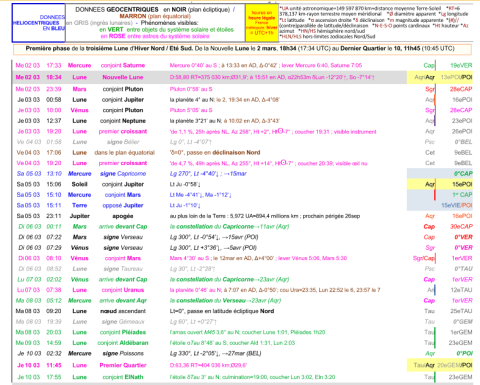480x385 pixels.
Task: Select the blue DONNEES HELIOCENTRIQUES box
Action: click(x=39, y=23)
